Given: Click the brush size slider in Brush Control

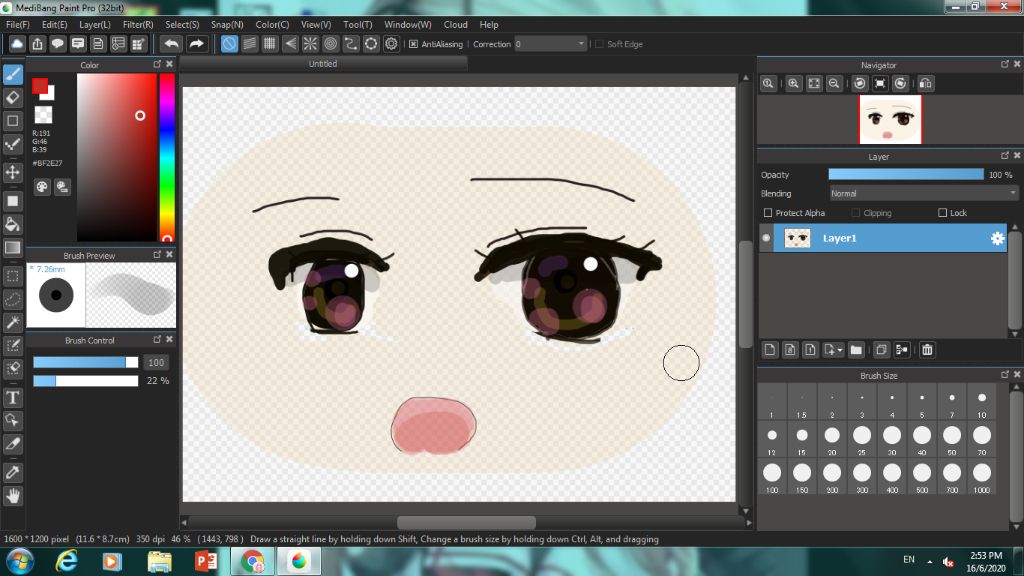Looking at the screenshot, I should tap(86, 362).
